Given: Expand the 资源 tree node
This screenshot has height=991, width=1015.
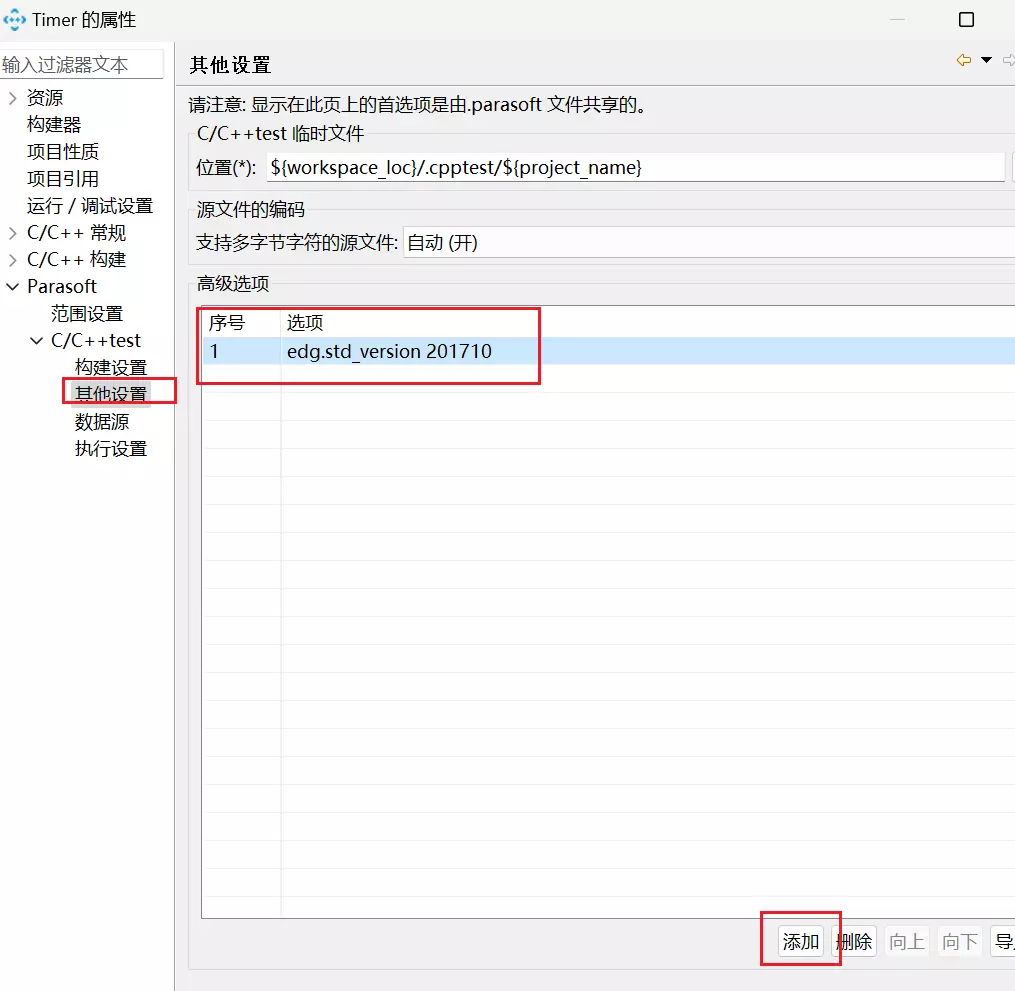Looking at the screenshot, I should [x=12, y=98].
